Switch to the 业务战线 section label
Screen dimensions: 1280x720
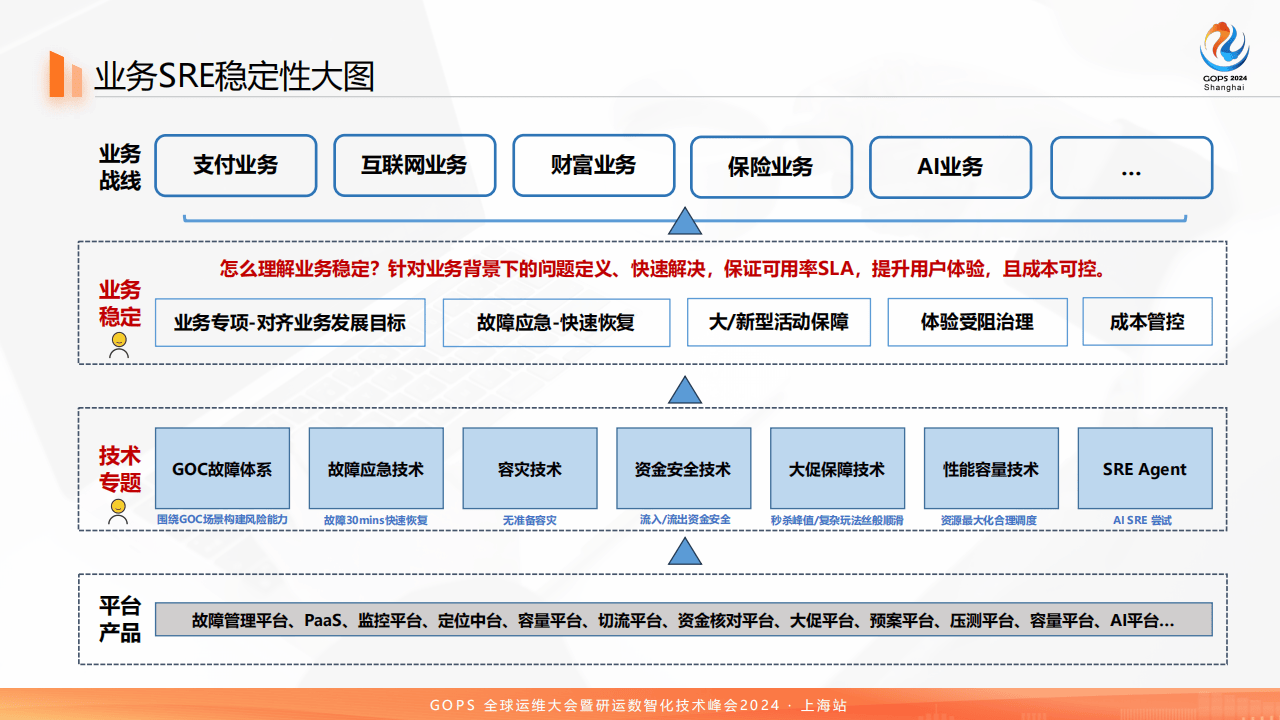click(x=119, y=165)
